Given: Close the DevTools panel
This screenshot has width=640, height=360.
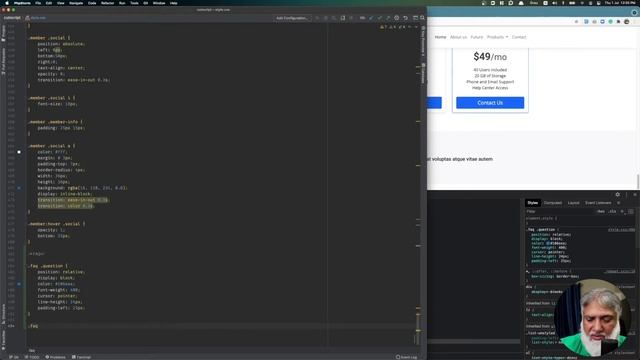Looking at the screenshot, I should (x=635, y=195).
